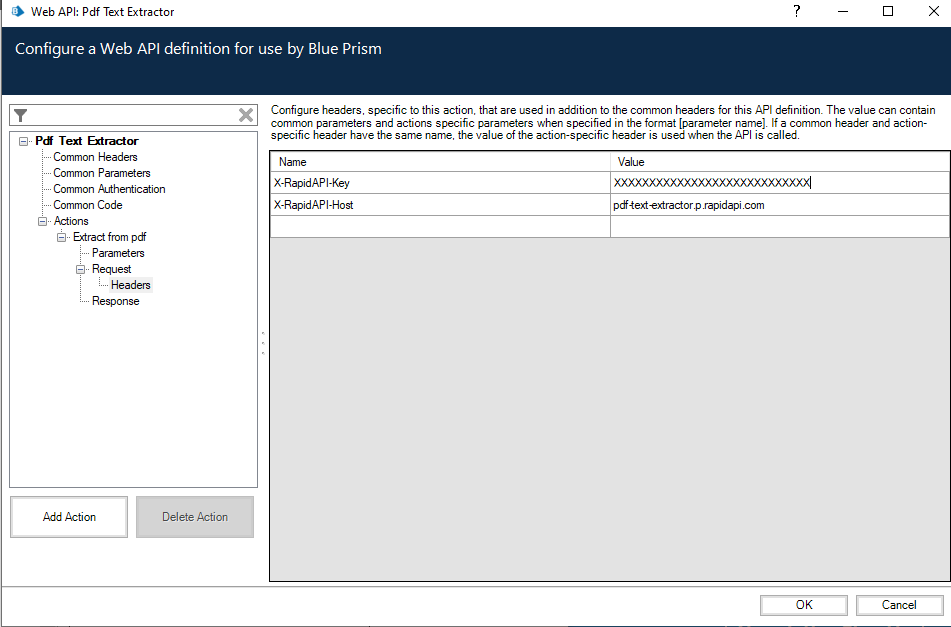This screenshot has width=951, height=627.
Task: Open help with the question mark button
Action: (x=796, y=12)
